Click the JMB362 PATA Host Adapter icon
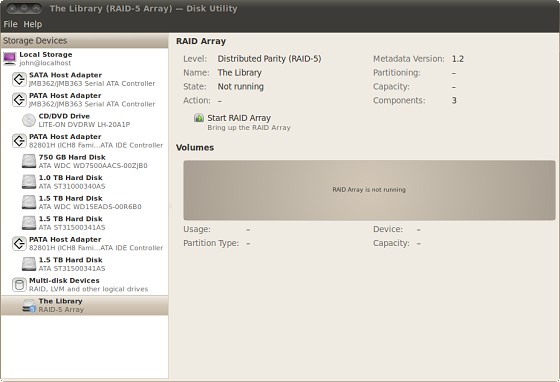Screen dimensions: 560x382 (19, 100)
